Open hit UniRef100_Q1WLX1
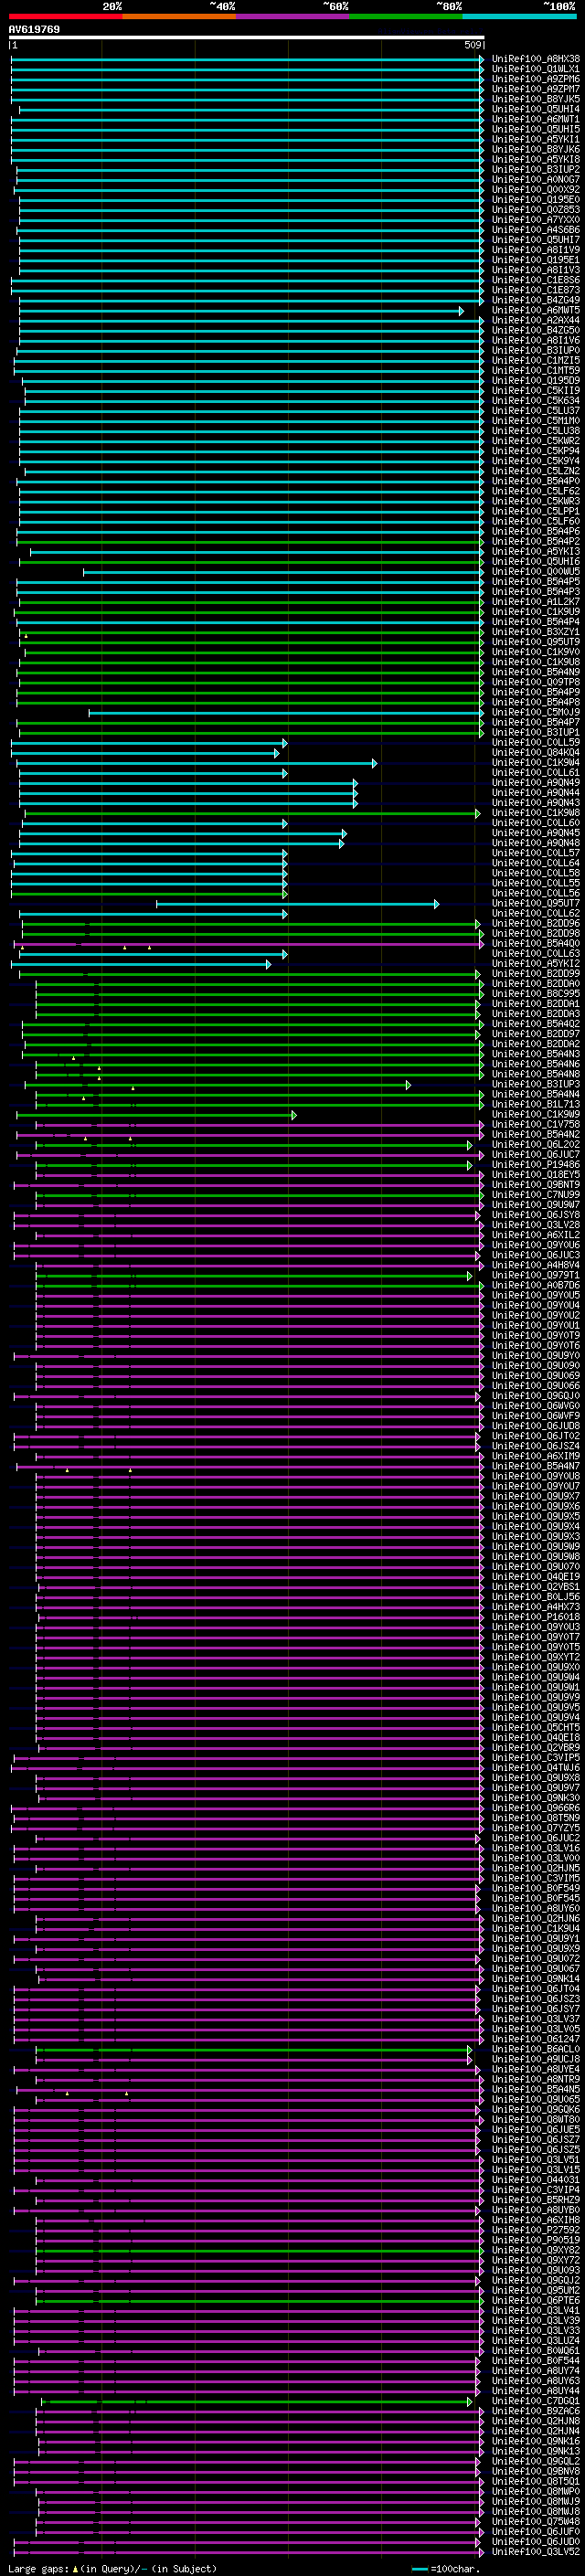The image size is (585, 2576). click(x=536, y=69)
